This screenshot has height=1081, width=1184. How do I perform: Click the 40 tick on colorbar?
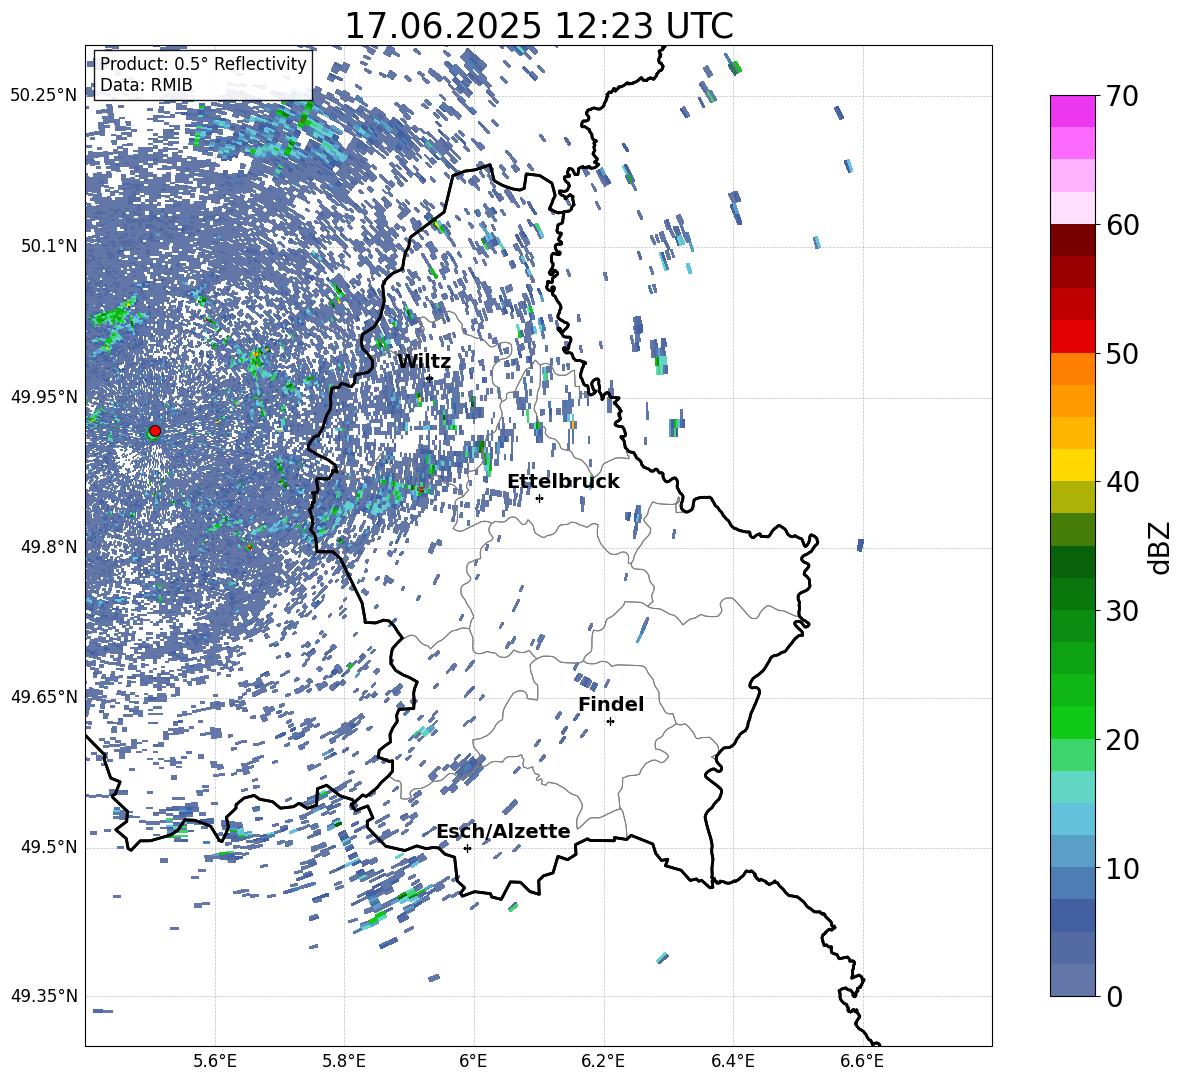1122,482
